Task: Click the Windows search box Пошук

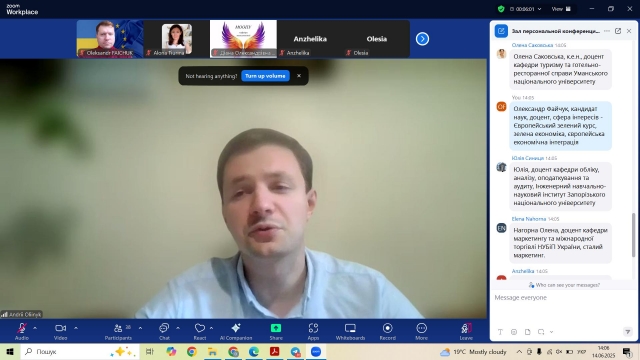Action: pyautogui.click(x=80, y=351)
